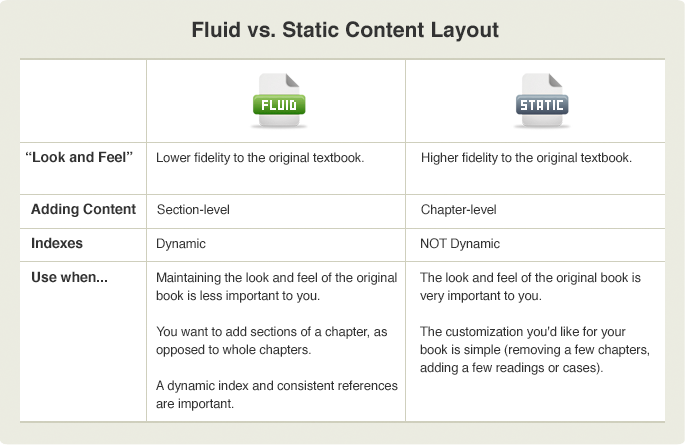The height and width of the screenshot is (445, 685).
Task: Select the paragraph starting "The customization you'd like"
Action: click(535, 349)
